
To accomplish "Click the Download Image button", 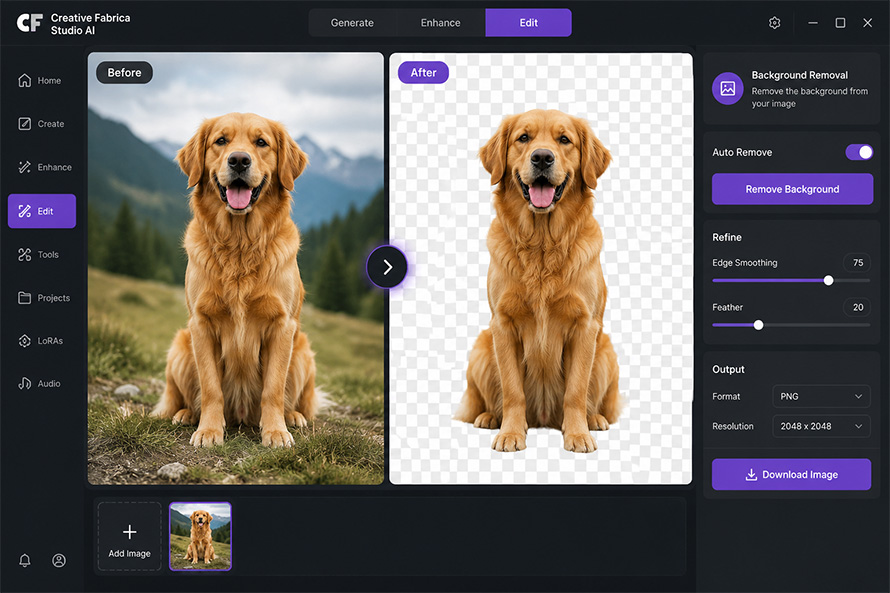I will pyautogui.click(x=792, y=474).
